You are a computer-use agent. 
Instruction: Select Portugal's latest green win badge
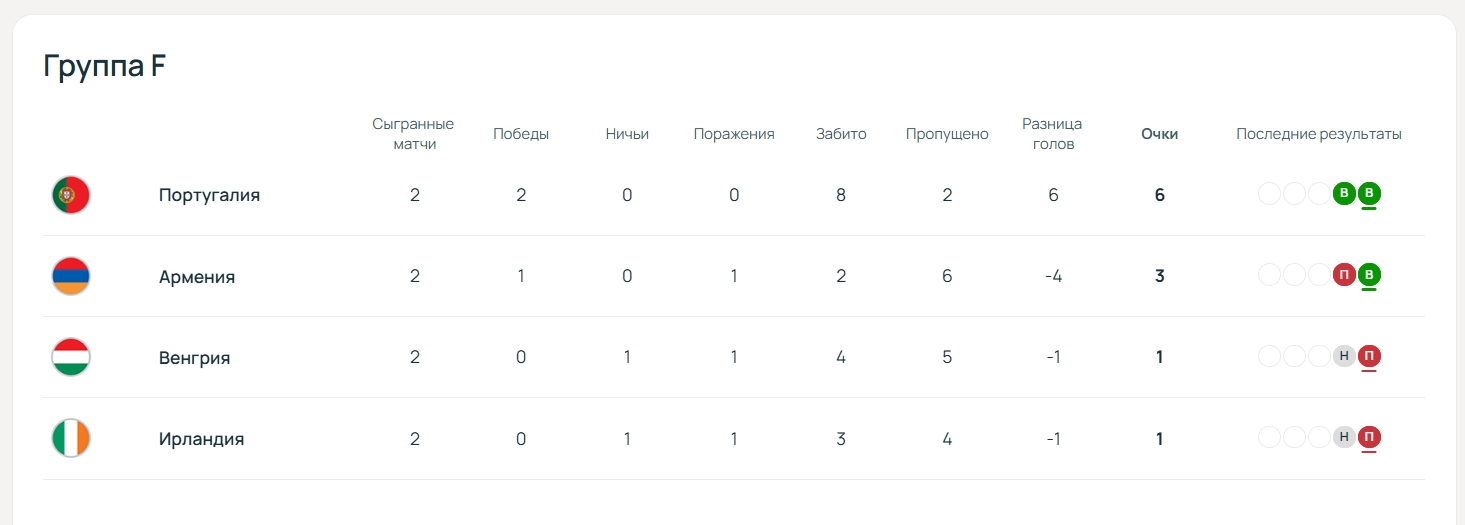coord(1369,194)
